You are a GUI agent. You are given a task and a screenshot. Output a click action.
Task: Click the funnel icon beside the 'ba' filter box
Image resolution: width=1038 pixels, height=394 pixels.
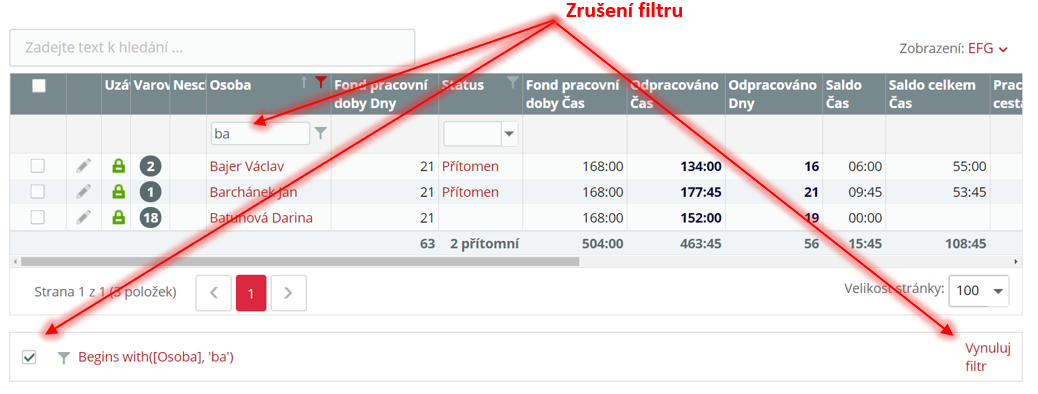pos(320,134)
